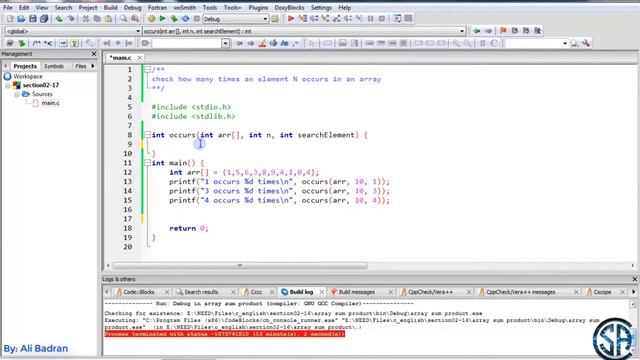
Task: Jump back using the green left arrow
Action: coord(476,31)
